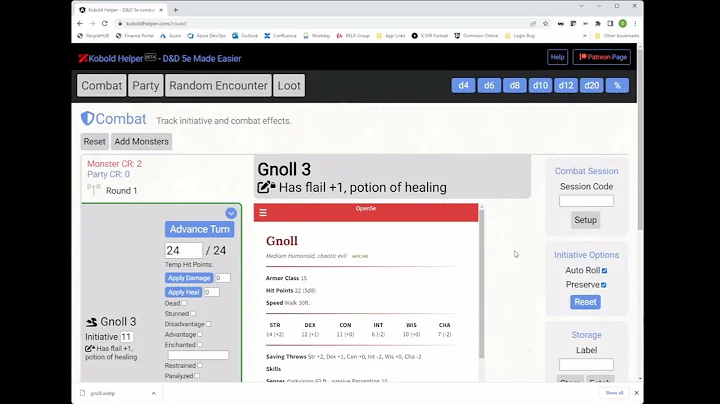
Task: Roll a d10 die
Action: coord(540,85)
